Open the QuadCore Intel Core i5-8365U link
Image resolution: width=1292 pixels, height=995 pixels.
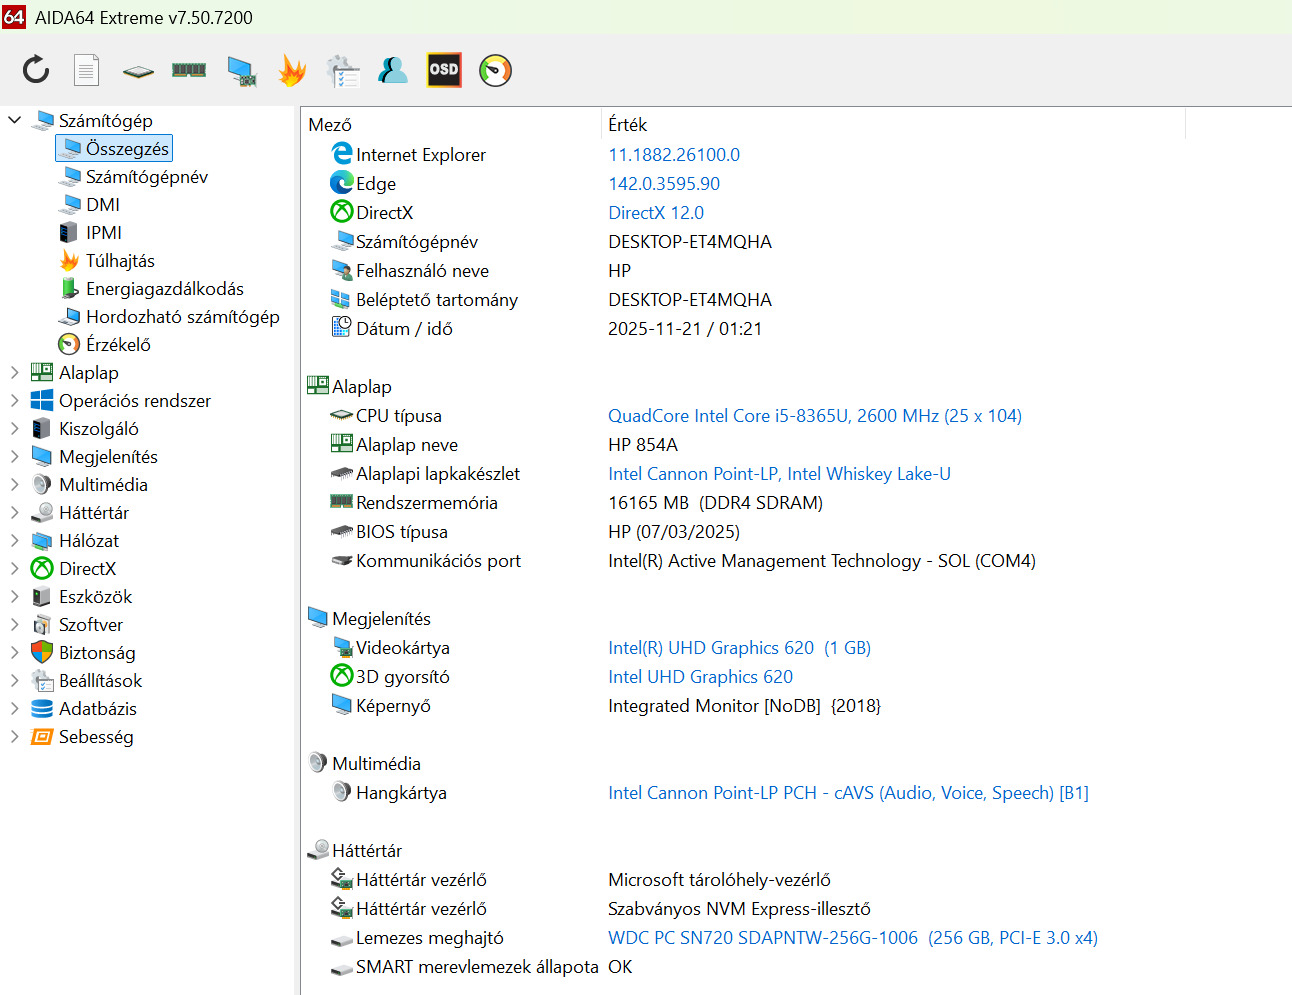(x=815, y=415)
